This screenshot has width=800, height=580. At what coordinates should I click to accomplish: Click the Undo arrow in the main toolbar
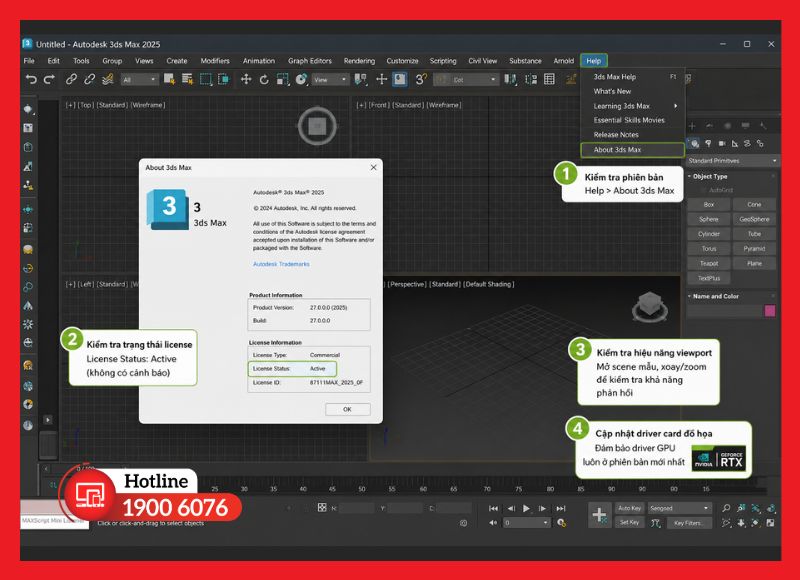pos(31,79)
